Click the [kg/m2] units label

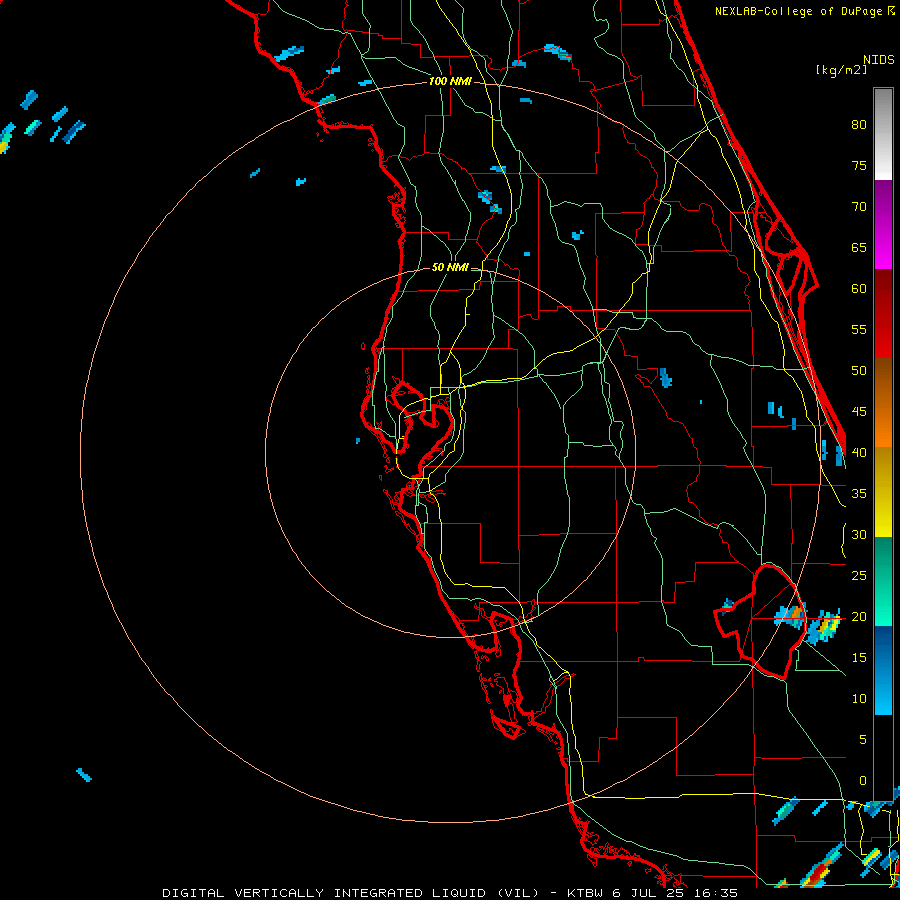pyautogui.click(x=841, y=70)
